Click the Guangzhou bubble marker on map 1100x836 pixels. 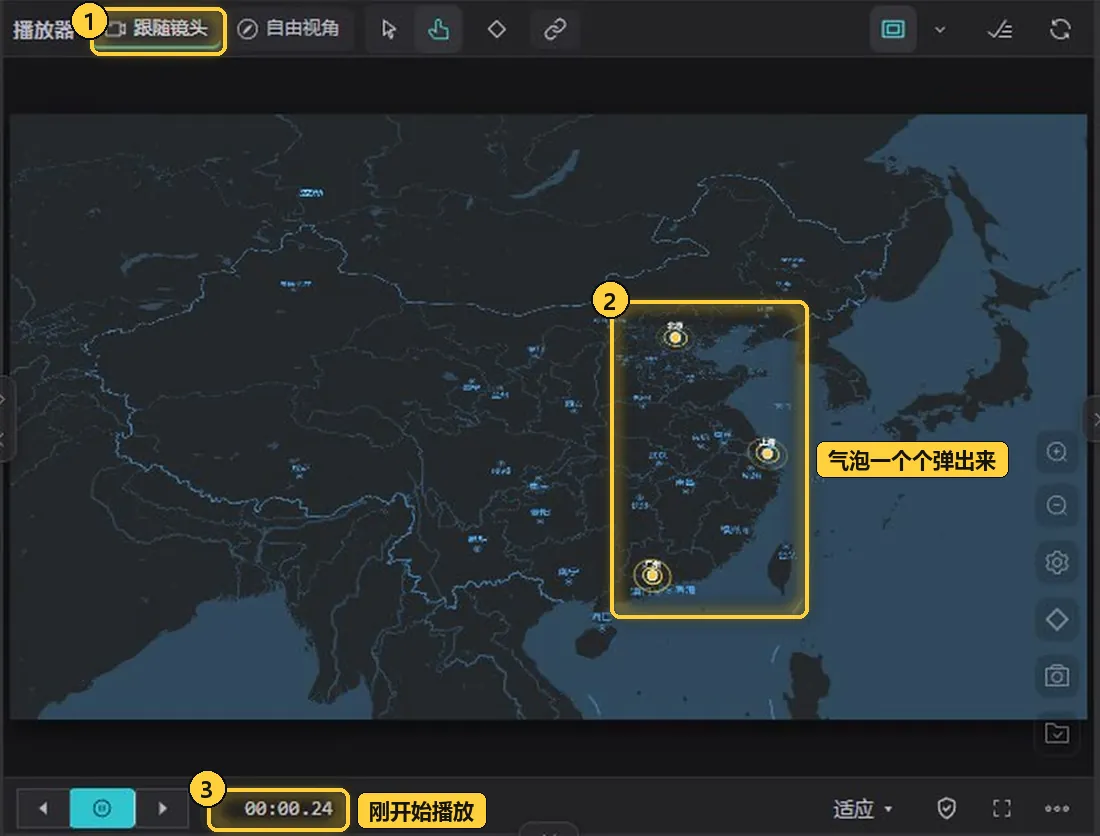point(652,575)
